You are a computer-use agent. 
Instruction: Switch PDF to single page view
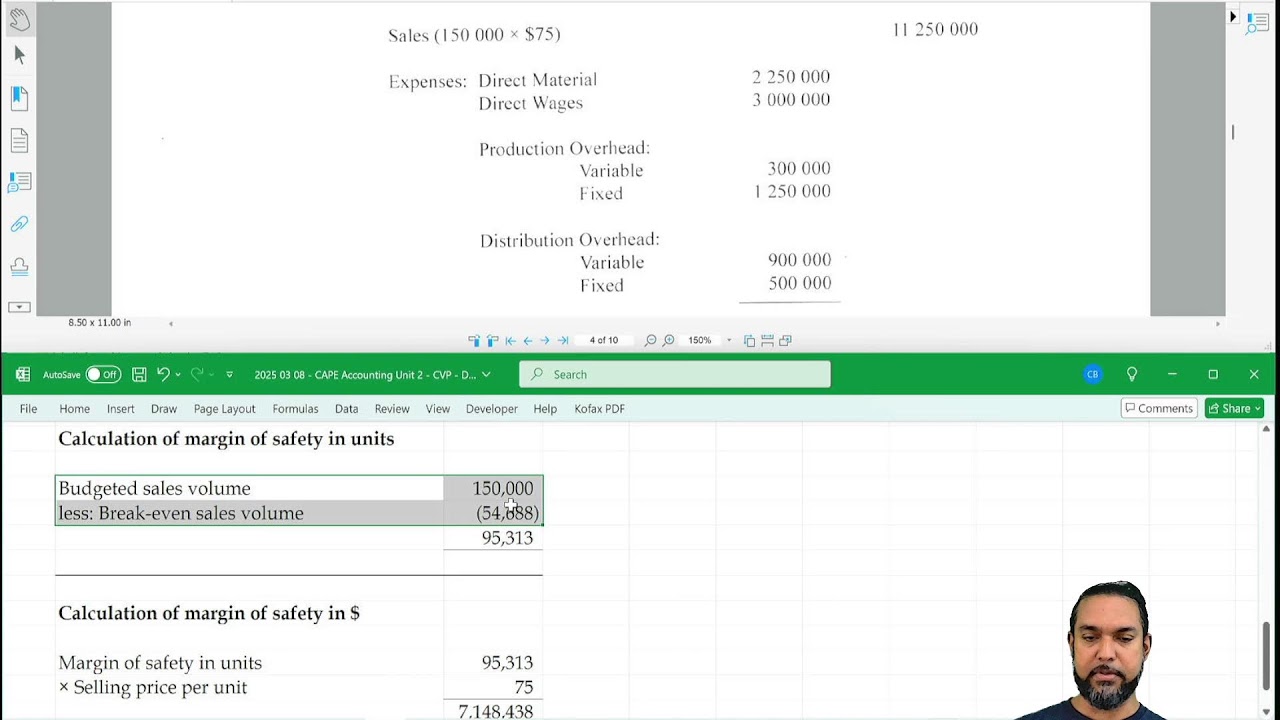[749, 341]
